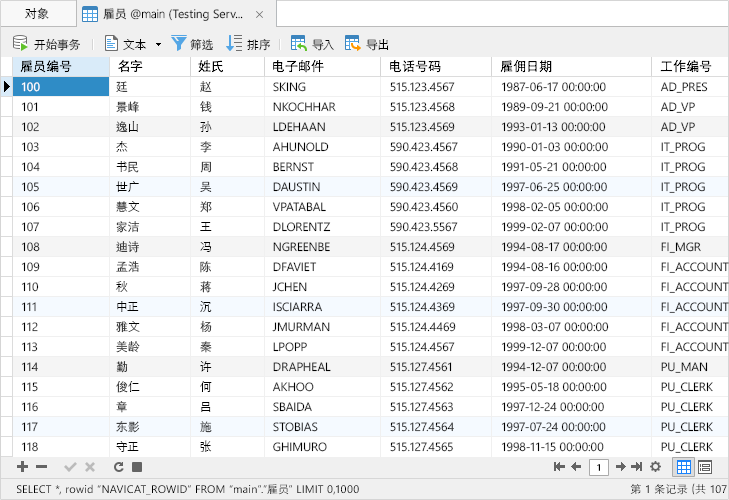
Task: Click the current row indicator arrow
Action: 7,87
